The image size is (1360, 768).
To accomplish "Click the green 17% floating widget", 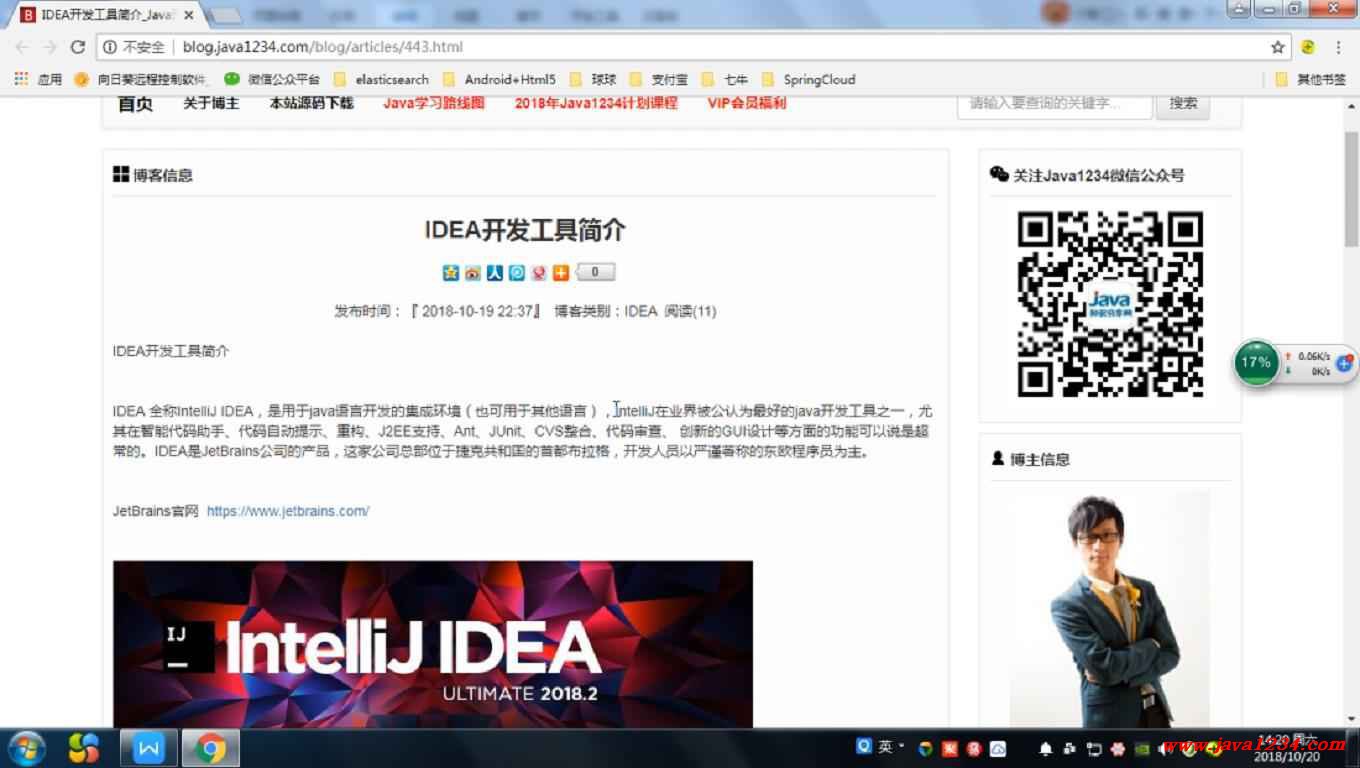I will (x=1256, y=363).
